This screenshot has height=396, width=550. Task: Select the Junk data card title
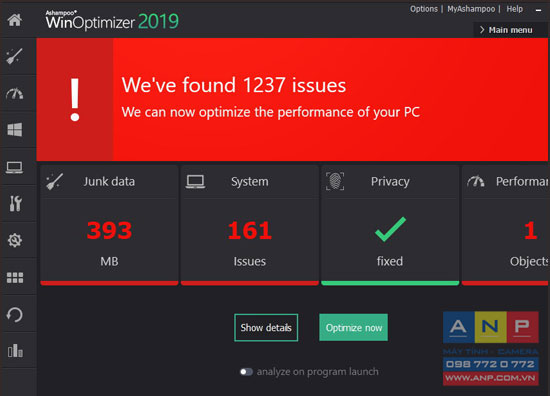click(x=109, y=182)
